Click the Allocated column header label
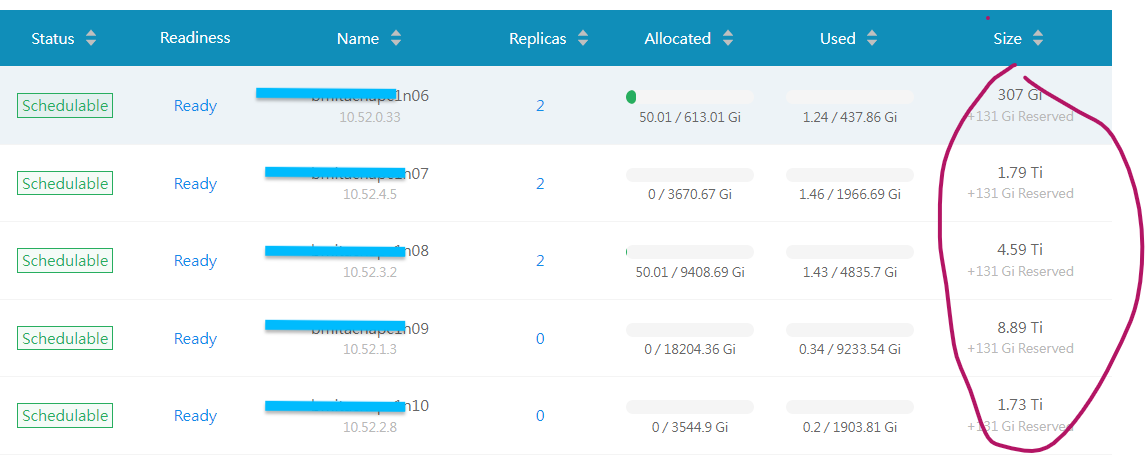The width and height of the screenshot is (1145, 471). [x=677, y=39]
